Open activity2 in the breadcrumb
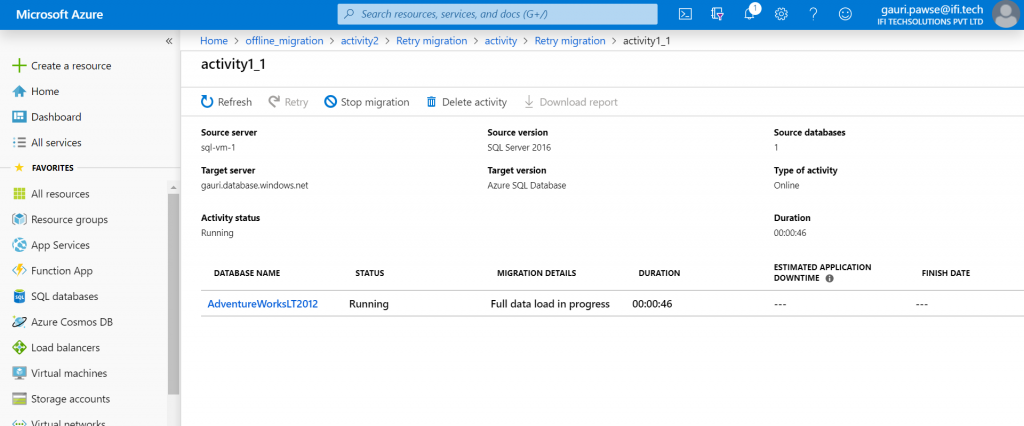Image resolution: width=1024 pixels, height=426 pixels. tap(360, 41)
